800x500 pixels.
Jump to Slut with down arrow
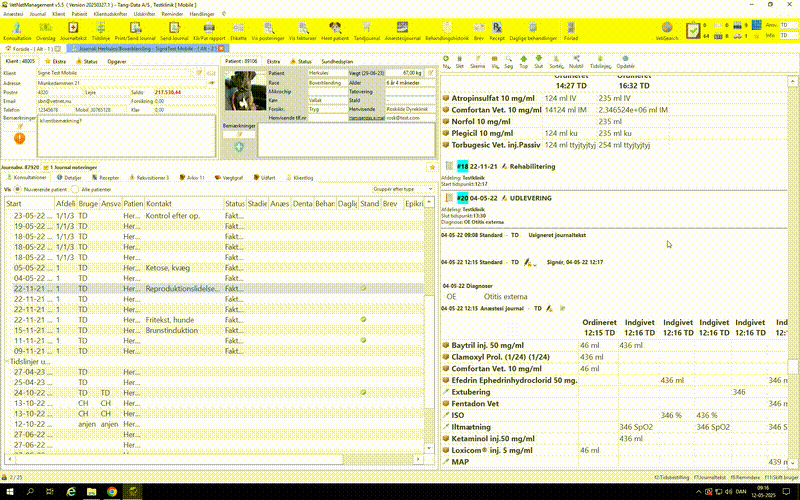(x=538, y=62)
